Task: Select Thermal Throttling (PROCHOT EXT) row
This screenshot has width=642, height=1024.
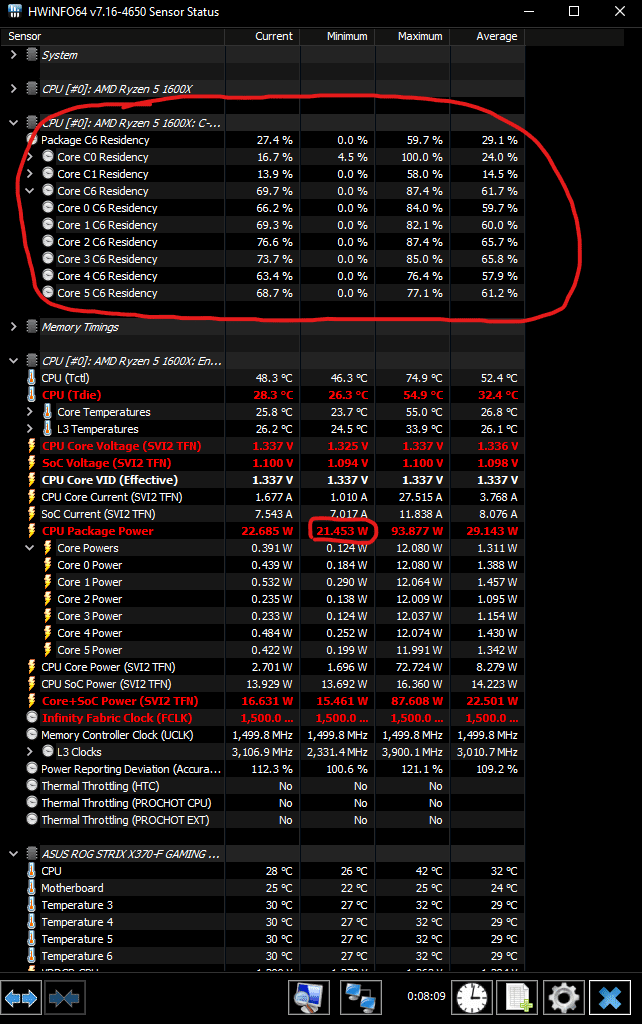Action: pyautogui.click(x=263, y=820)
